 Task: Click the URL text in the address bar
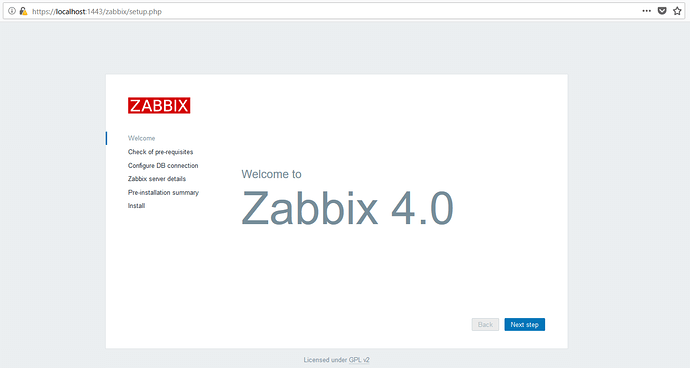pyautogui.click(x=97, y=11)
